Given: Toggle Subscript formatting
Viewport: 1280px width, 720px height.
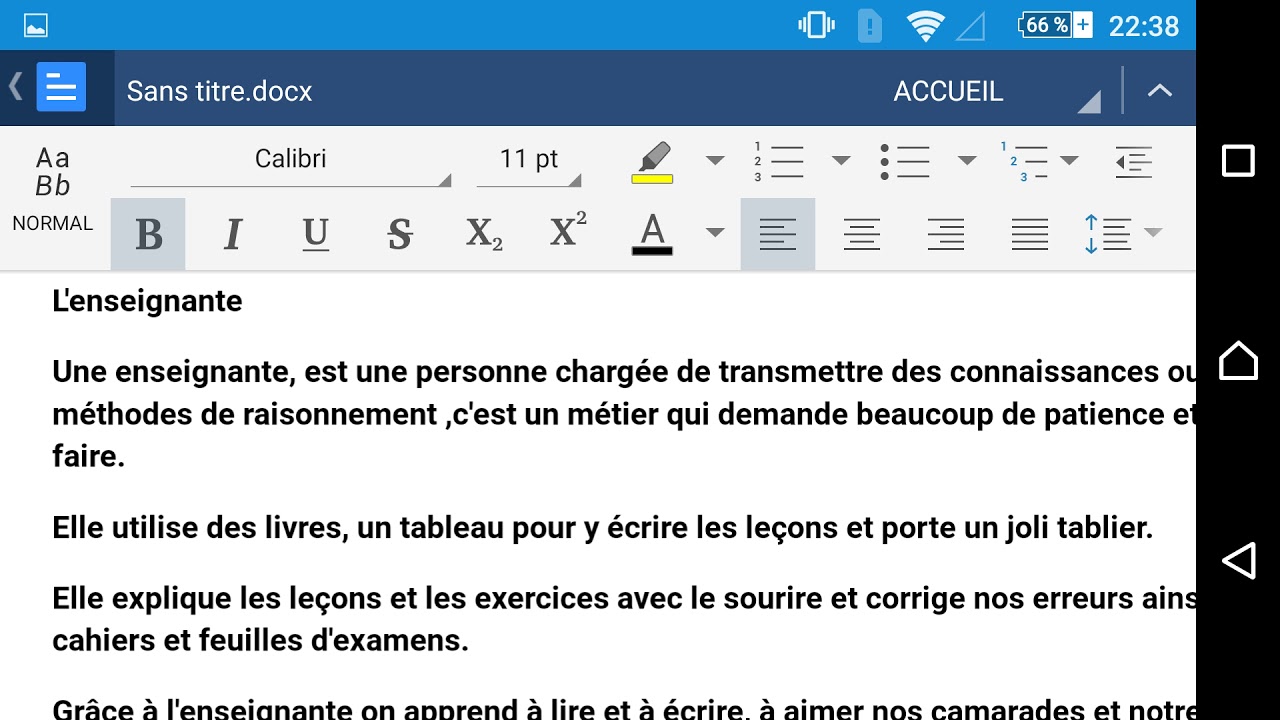Looking at the screenshot, I should [x=484, y=234].
